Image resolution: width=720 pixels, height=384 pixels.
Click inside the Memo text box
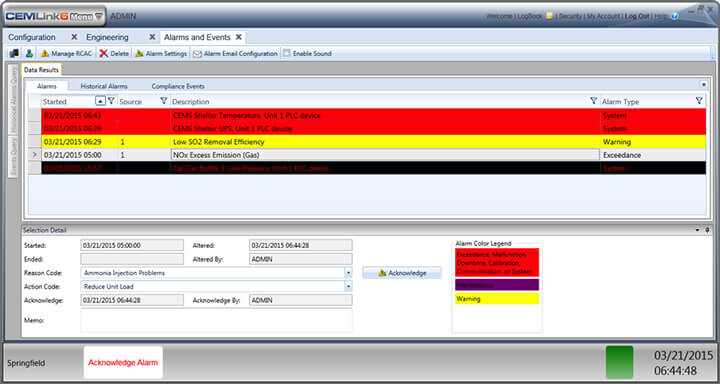(x=216, y=320)
